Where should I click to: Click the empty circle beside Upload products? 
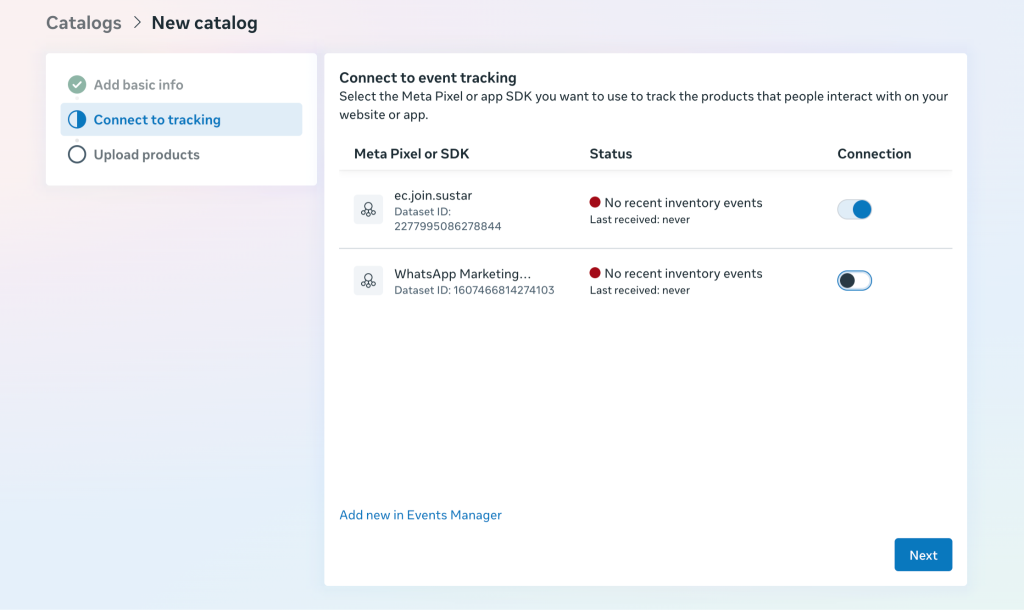(x=77, y=155)
